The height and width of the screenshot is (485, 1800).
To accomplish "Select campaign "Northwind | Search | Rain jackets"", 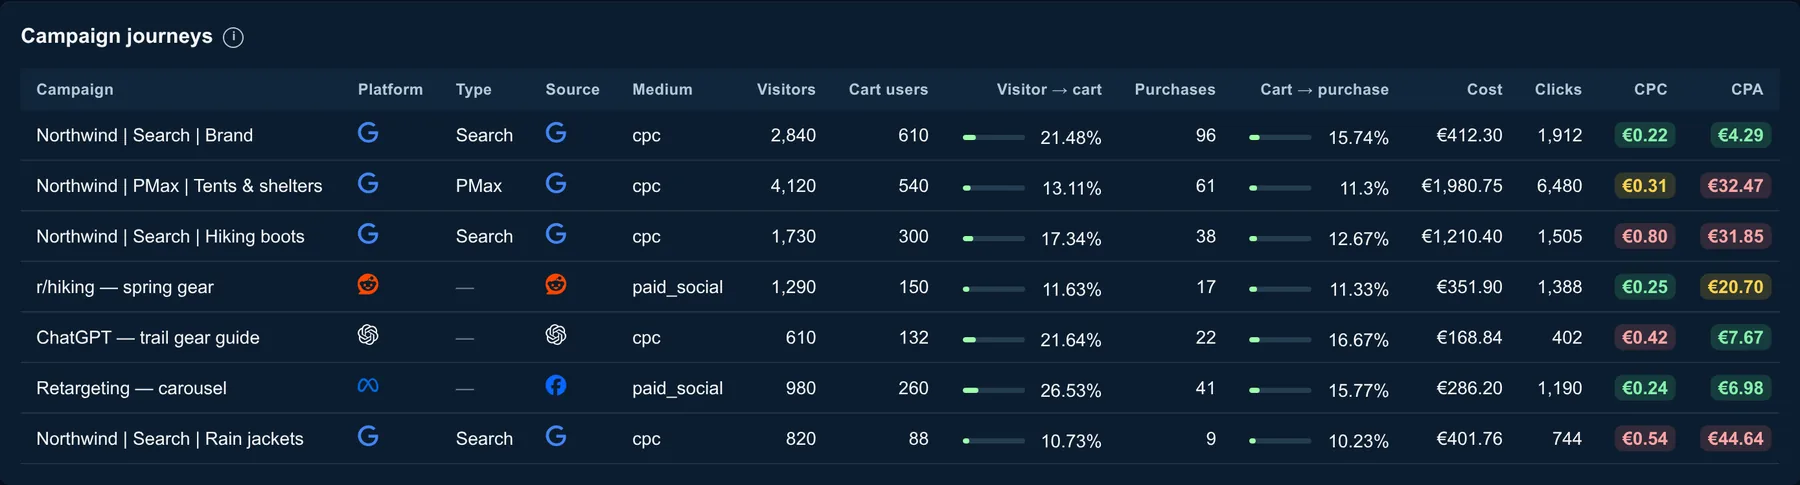I will click(x=170, y=438).
